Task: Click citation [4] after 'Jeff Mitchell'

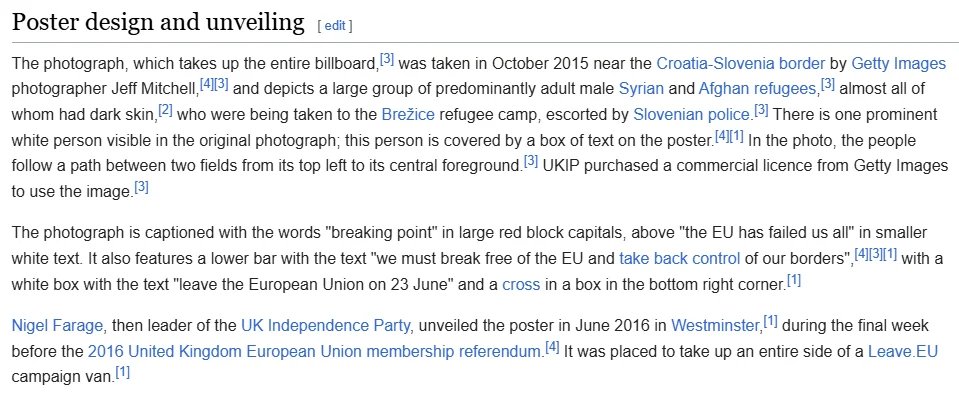Action: [207, 85]
